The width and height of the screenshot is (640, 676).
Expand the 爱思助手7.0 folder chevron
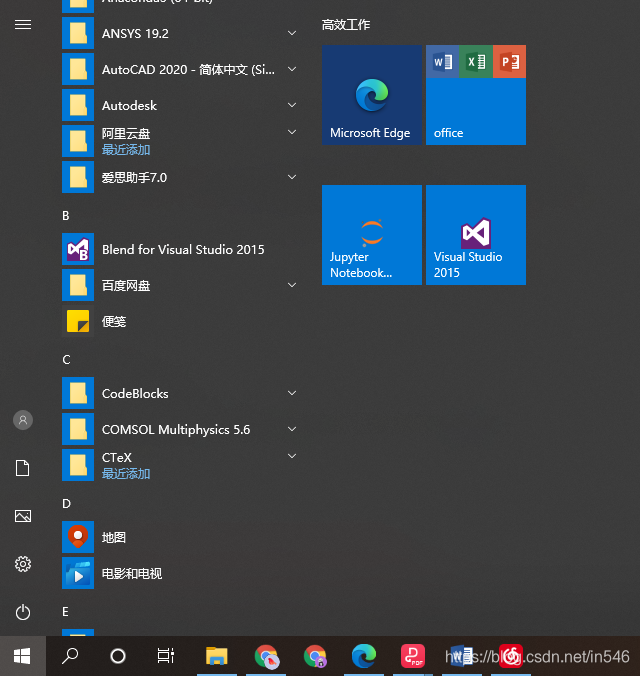tap(292, 177)
